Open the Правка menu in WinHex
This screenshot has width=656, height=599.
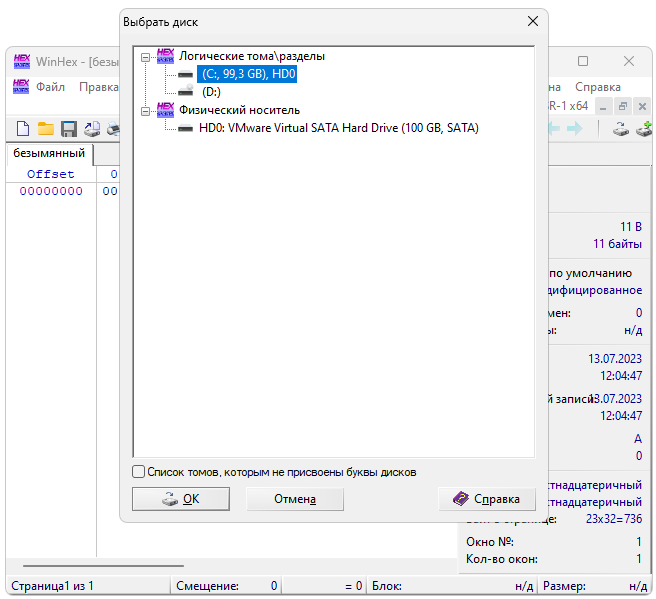[x=99, y=87]
